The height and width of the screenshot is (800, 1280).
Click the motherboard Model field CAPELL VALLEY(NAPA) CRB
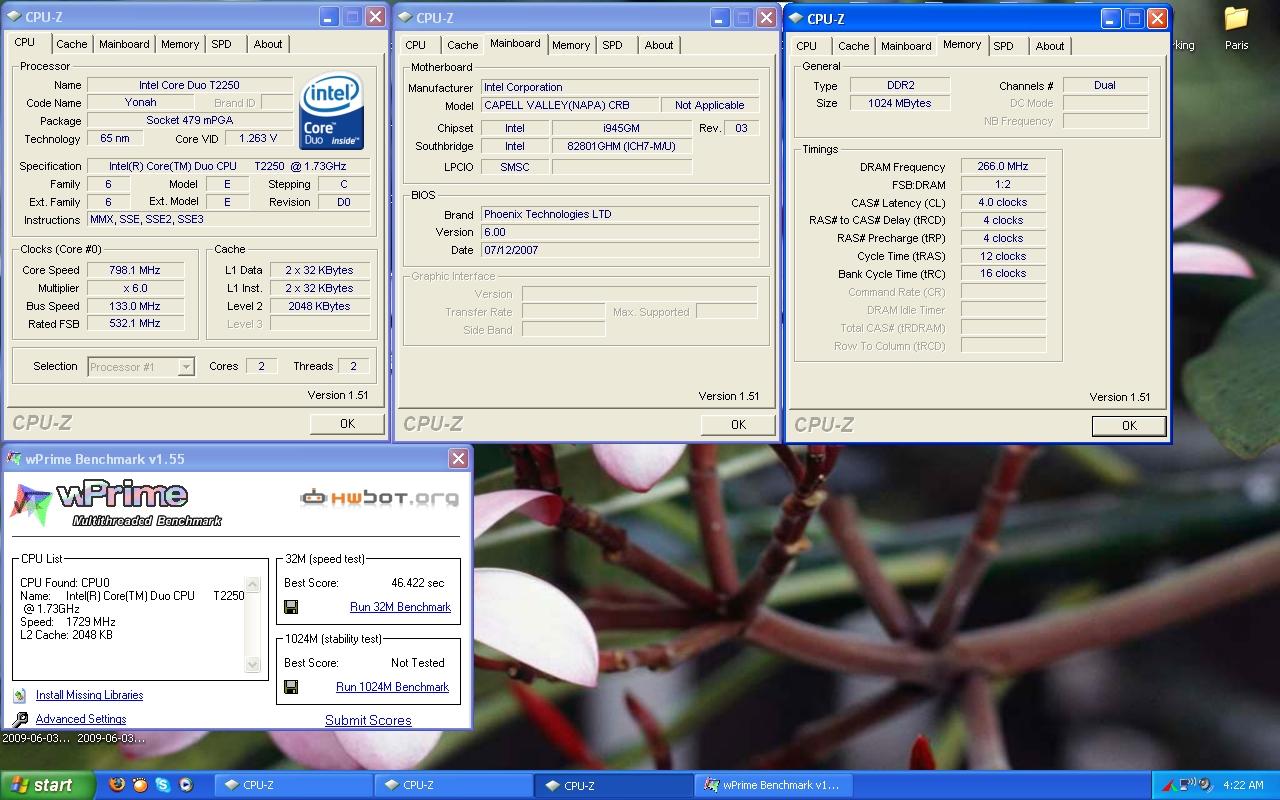(x=570, y=105)
